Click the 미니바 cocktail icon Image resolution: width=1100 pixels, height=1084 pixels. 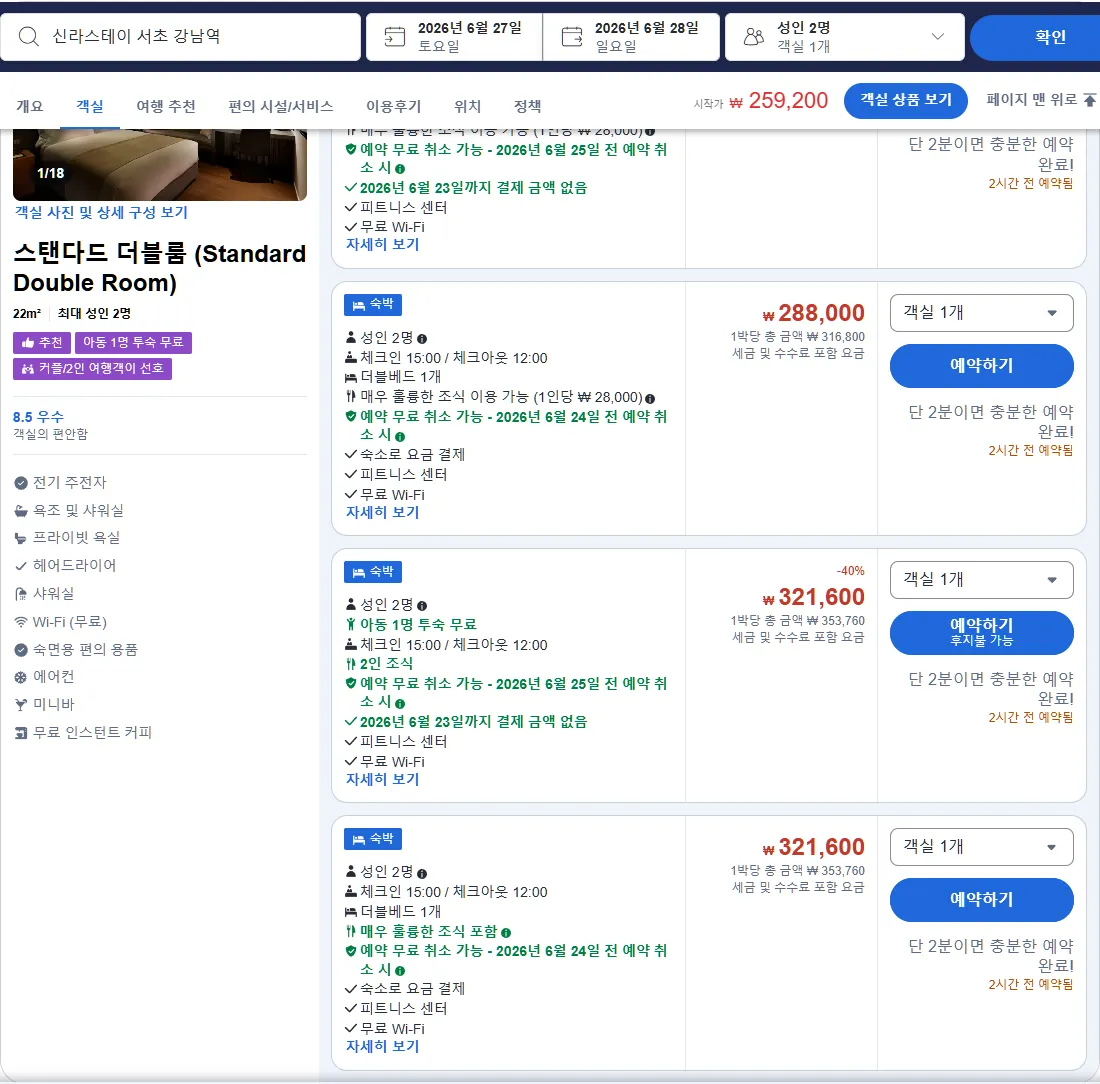pos(21,704)
